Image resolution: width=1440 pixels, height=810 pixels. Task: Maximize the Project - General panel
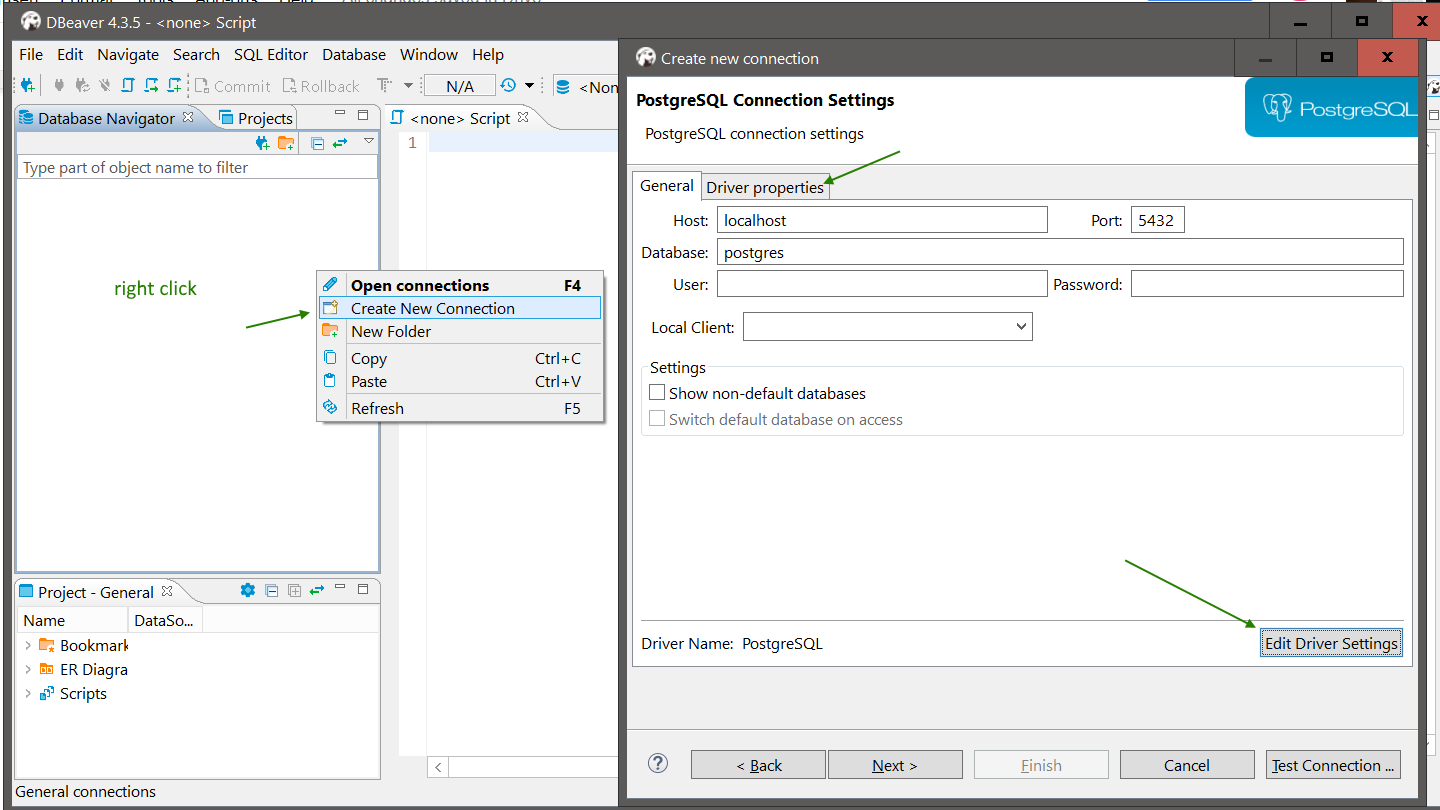point(363,589)
